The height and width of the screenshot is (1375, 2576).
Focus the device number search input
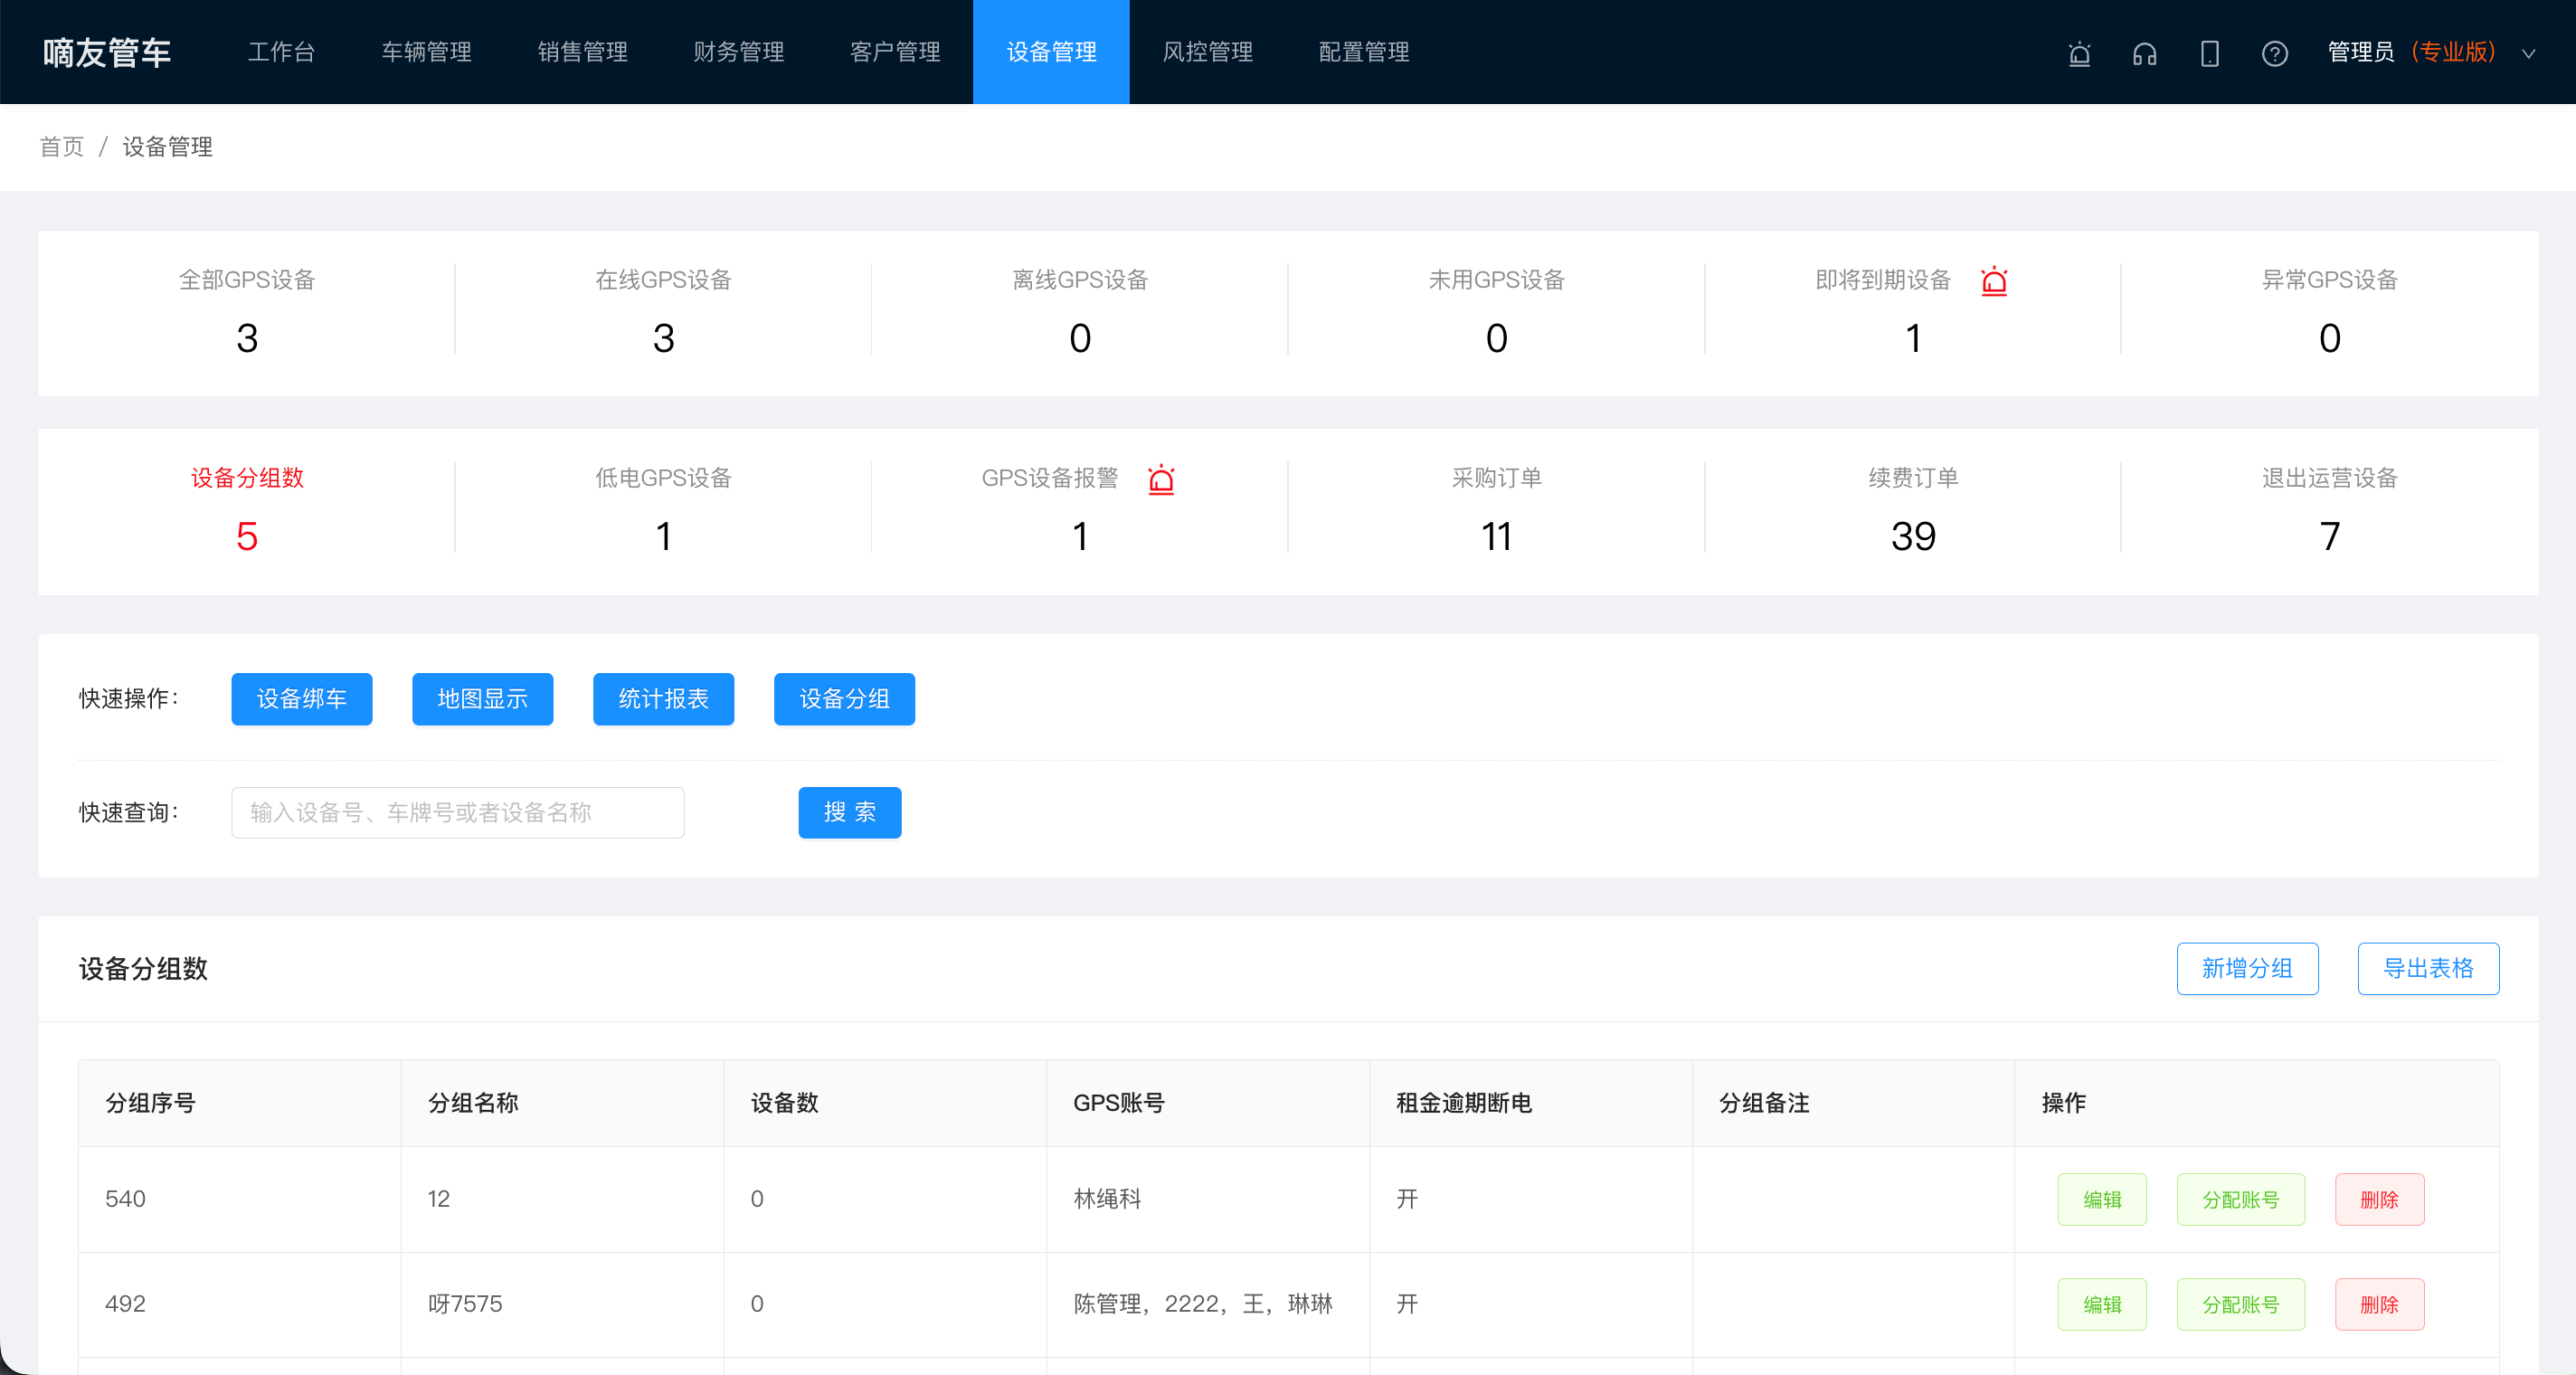tap(457, 813)
